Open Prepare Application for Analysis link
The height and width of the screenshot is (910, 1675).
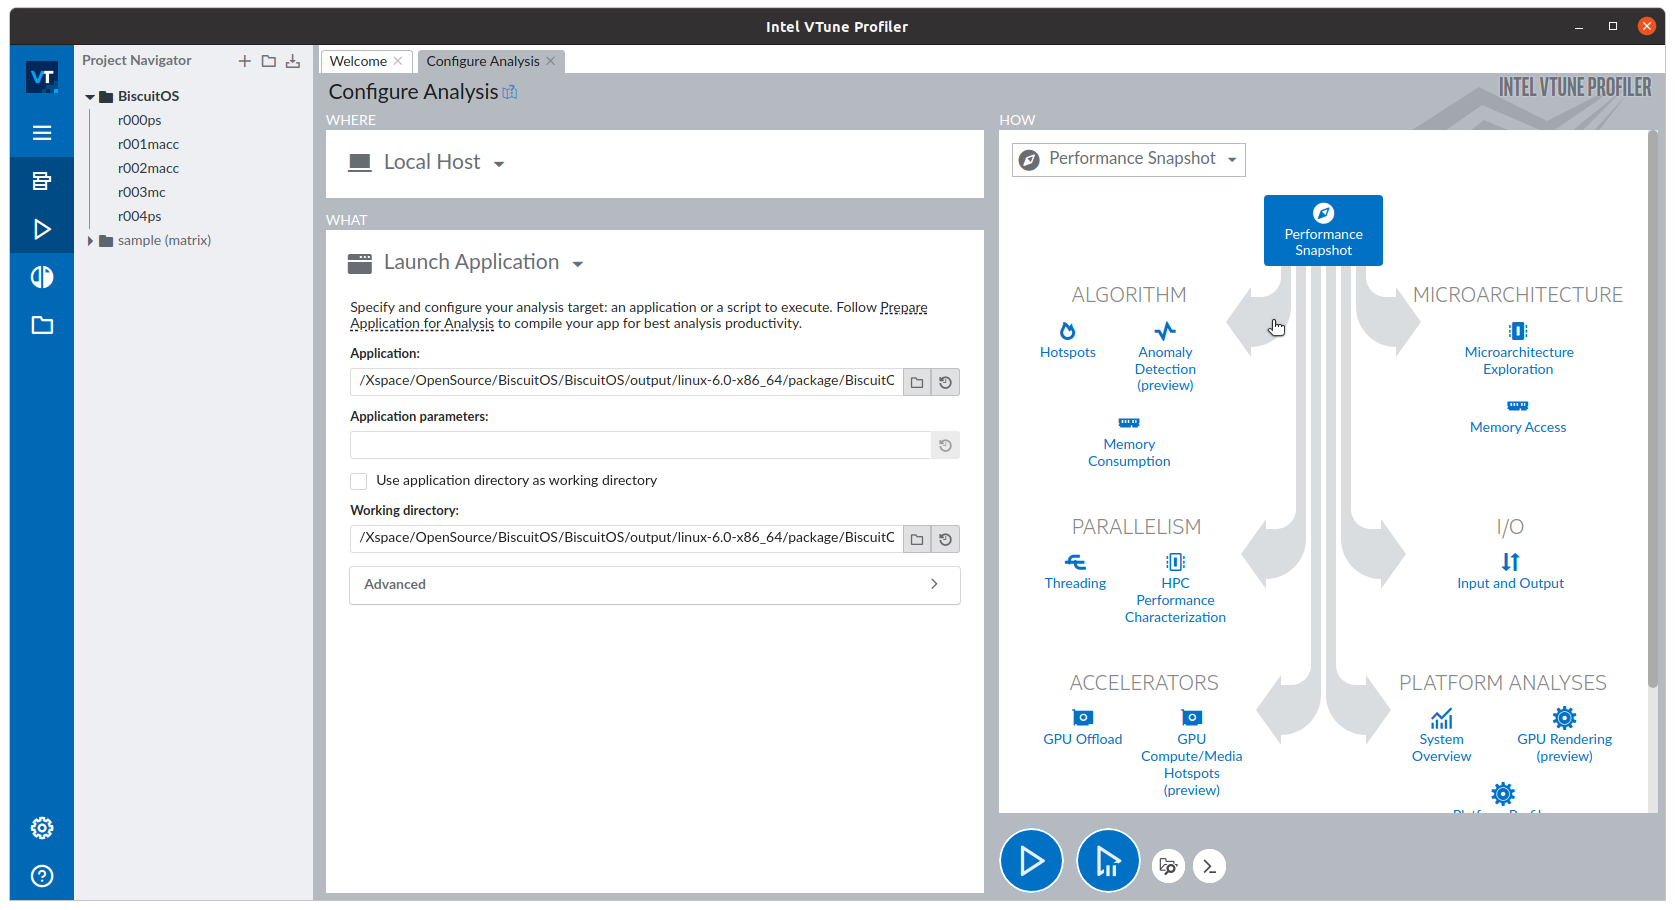903,308
